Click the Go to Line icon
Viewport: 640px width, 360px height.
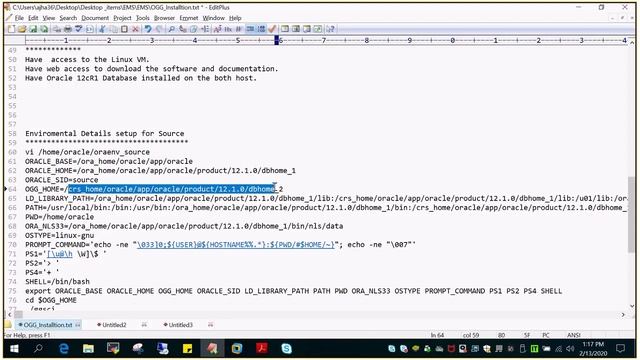[205, 29]
